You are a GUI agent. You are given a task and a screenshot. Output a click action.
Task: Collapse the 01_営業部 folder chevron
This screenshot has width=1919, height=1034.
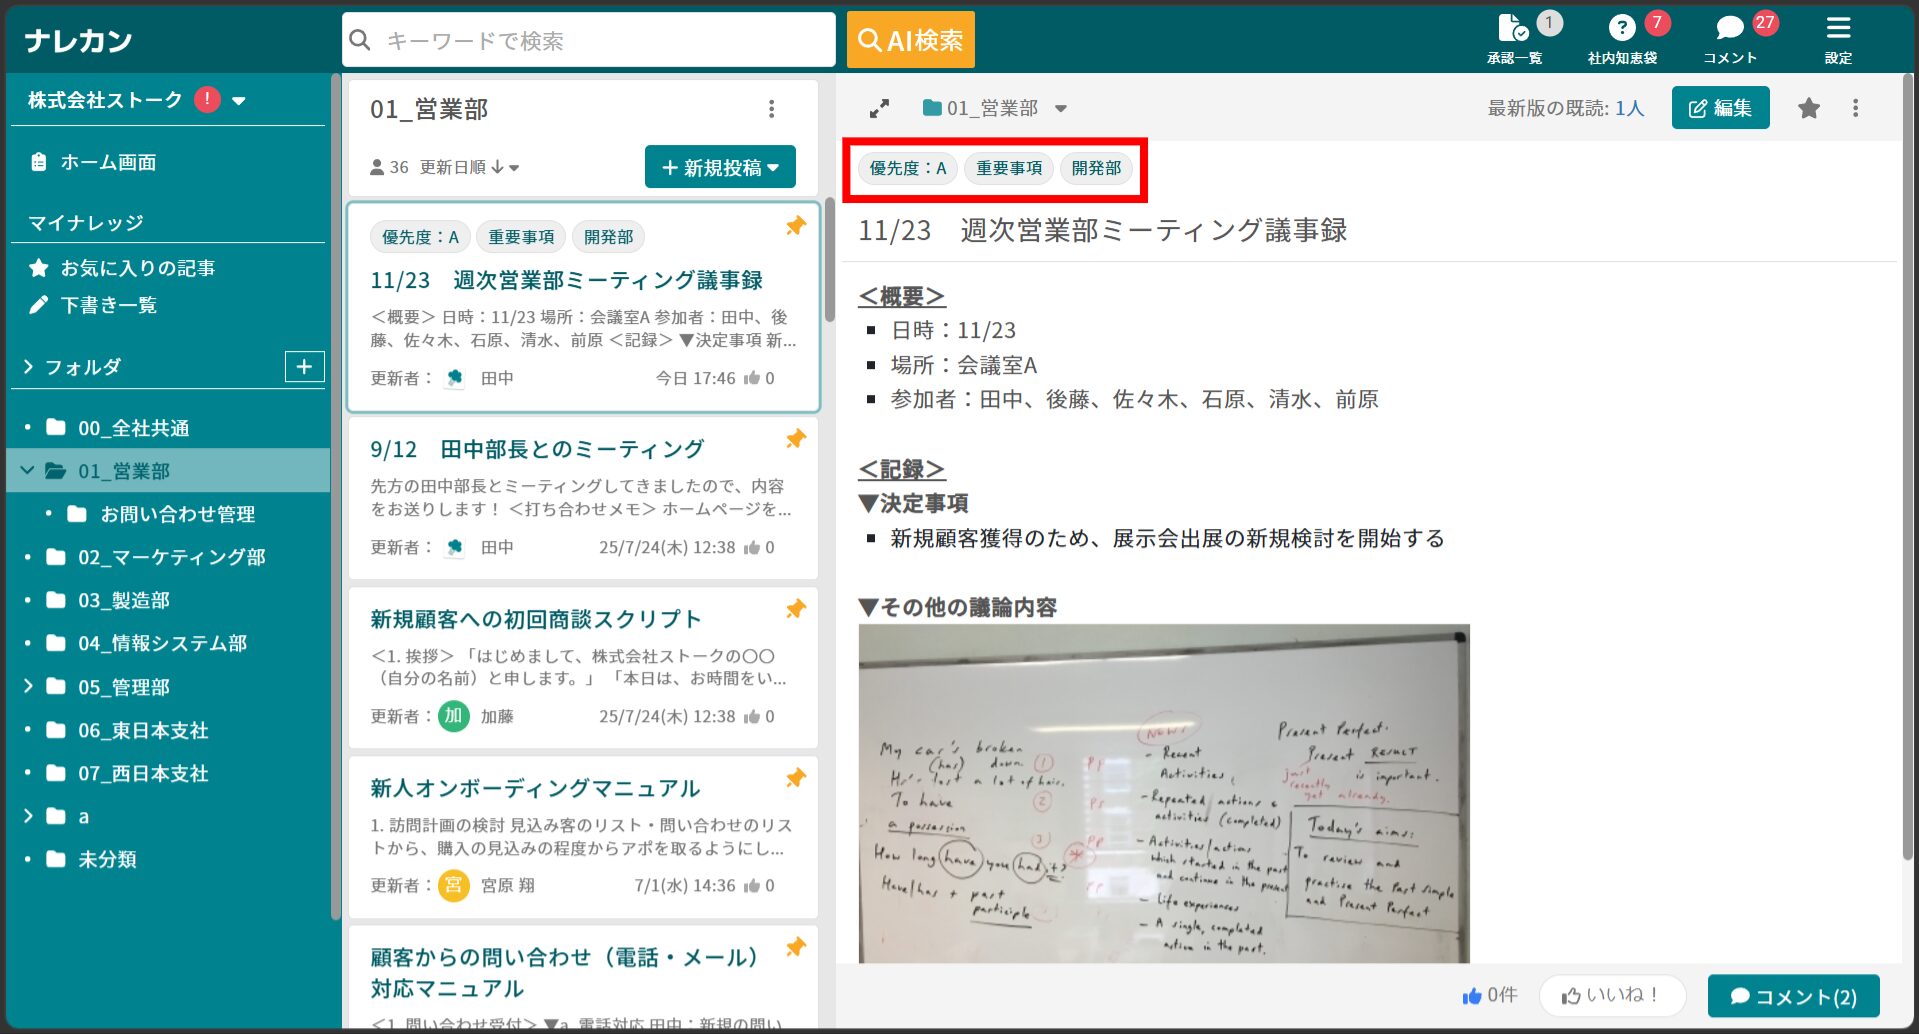pyautogui.click(x=27, y=471)
